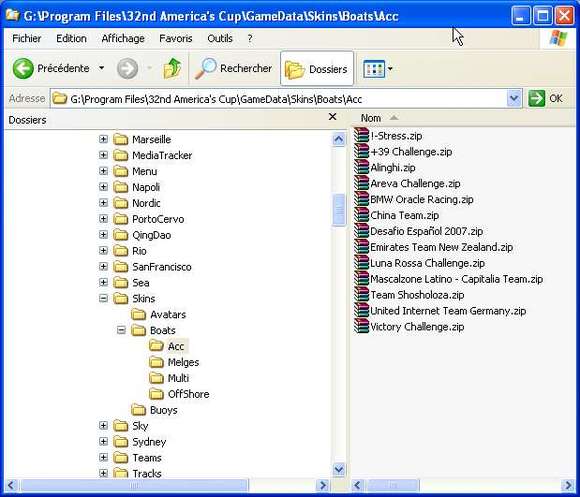Select Luna Rossa Challenge.zip archive icon
Image resolution: width=580 pixels, height=497 pixels.
point(361,263)
